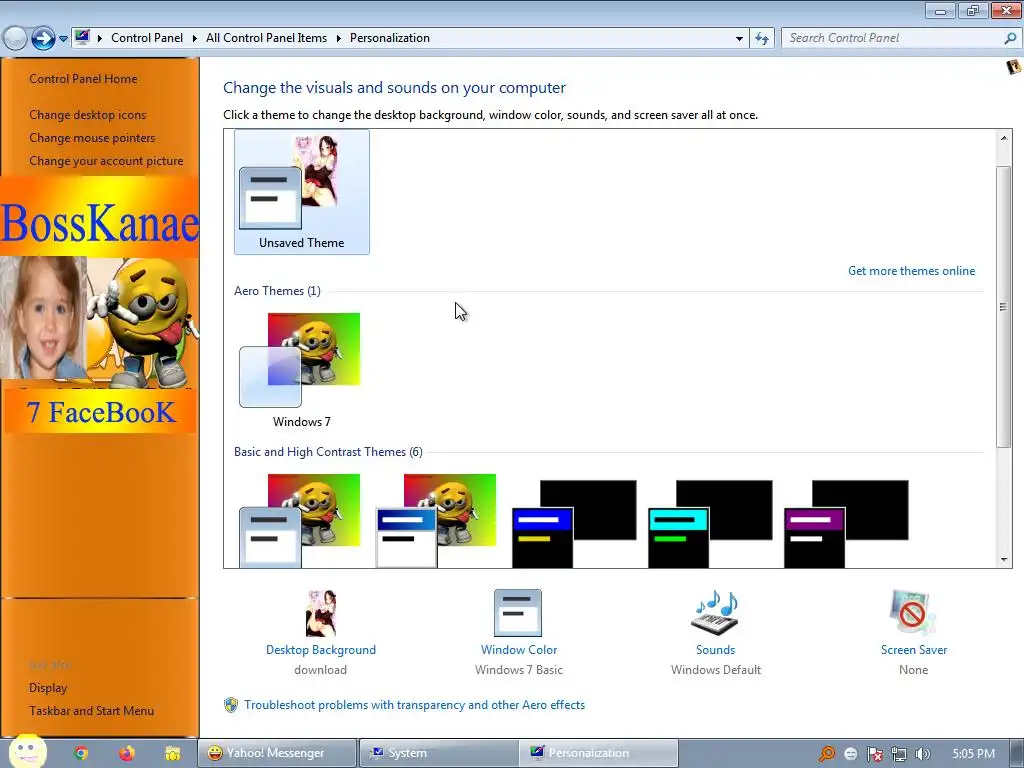The height and width of the screenshot is (768, 1024).
Task: Click Personalization breadcrumb segment
Action: tap(390, 39)
